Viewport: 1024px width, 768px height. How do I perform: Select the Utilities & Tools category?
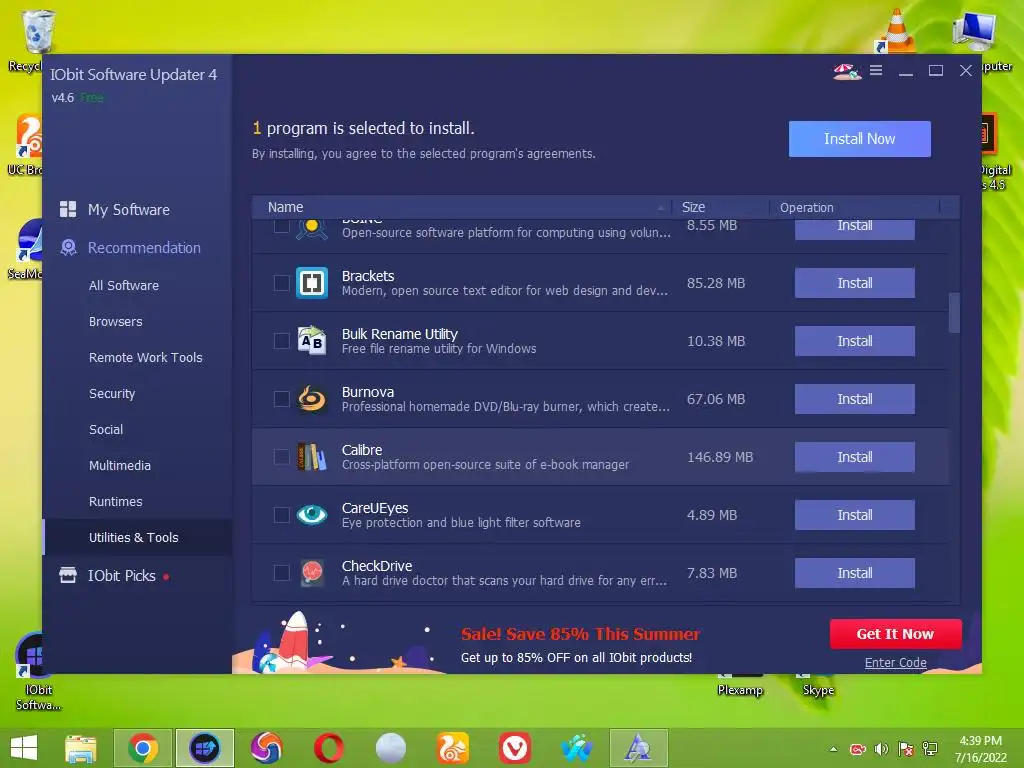(133, 537)
